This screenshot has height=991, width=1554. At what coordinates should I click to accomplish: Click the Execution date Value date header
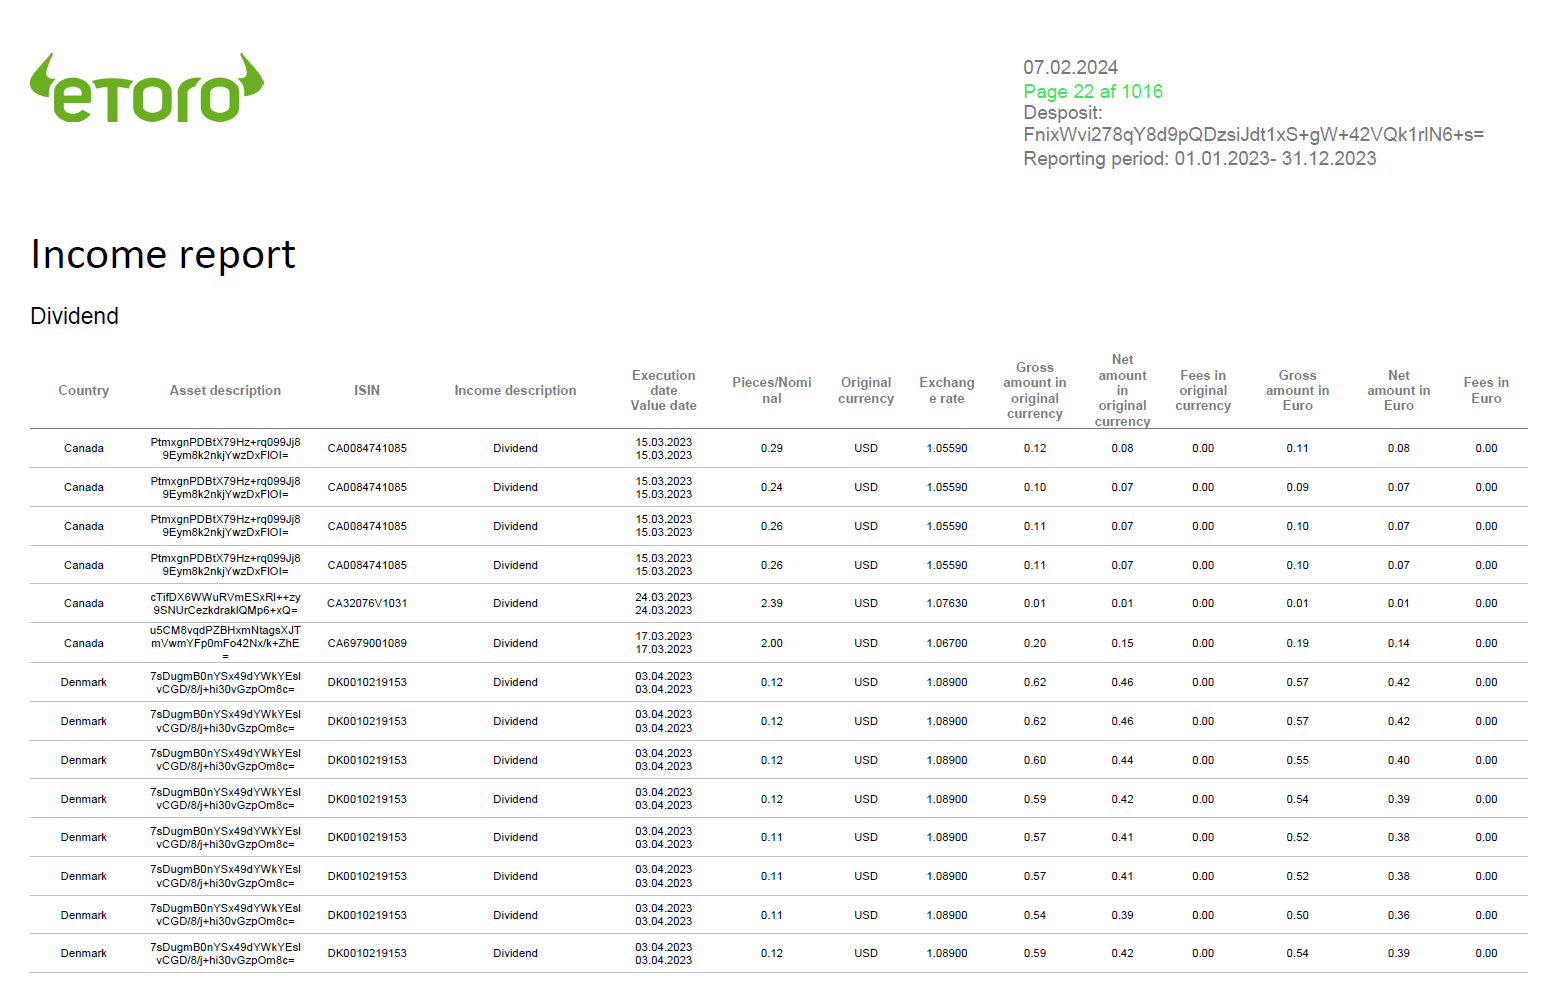pyautogui.click(x=664, y=390)
